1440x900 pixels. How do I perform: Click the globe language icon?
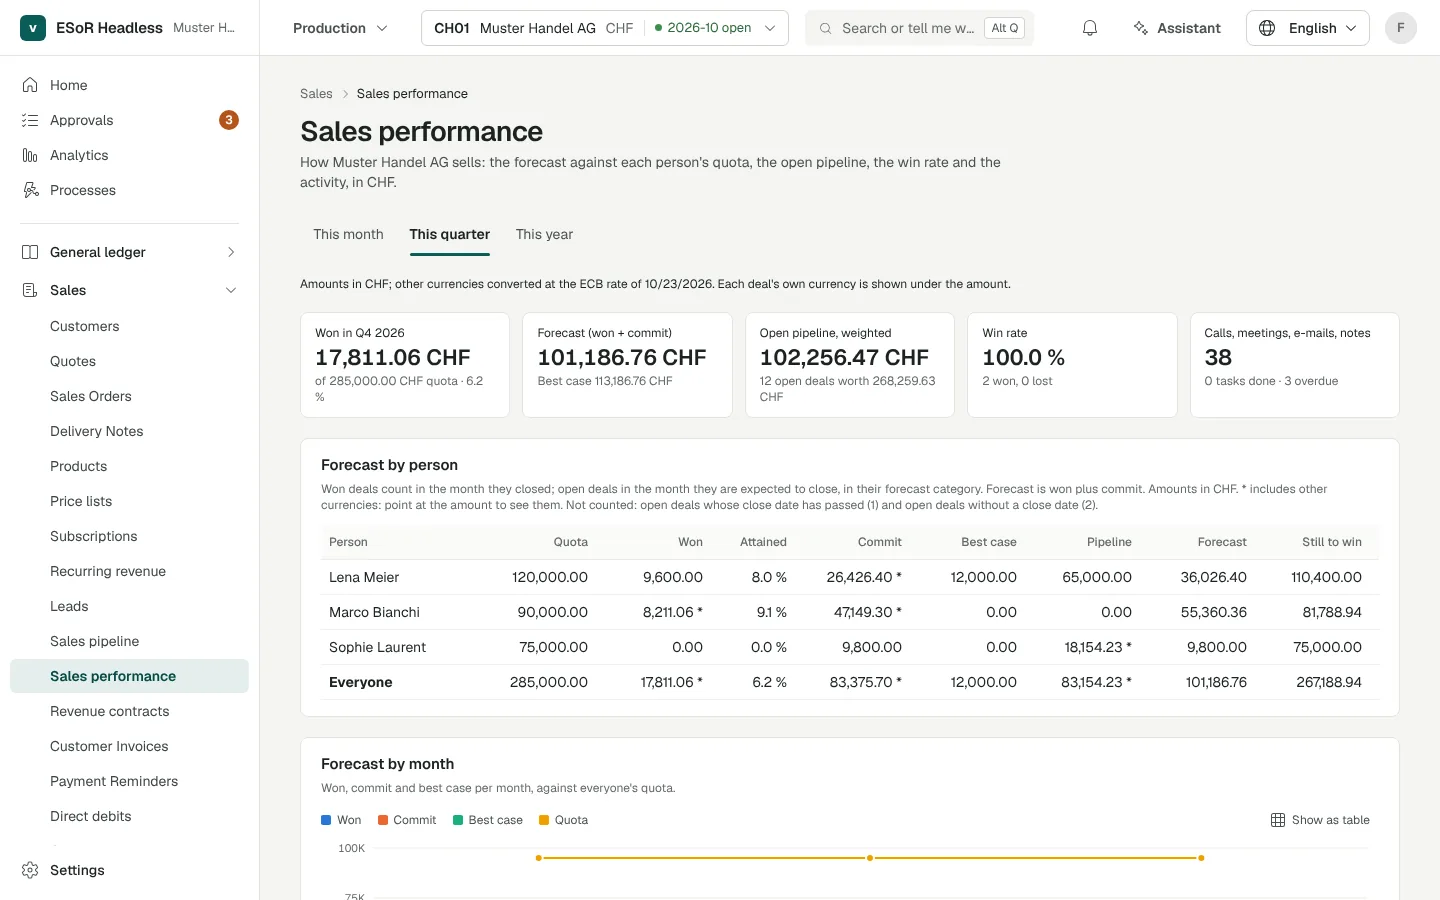click(x=1267, y=28)
